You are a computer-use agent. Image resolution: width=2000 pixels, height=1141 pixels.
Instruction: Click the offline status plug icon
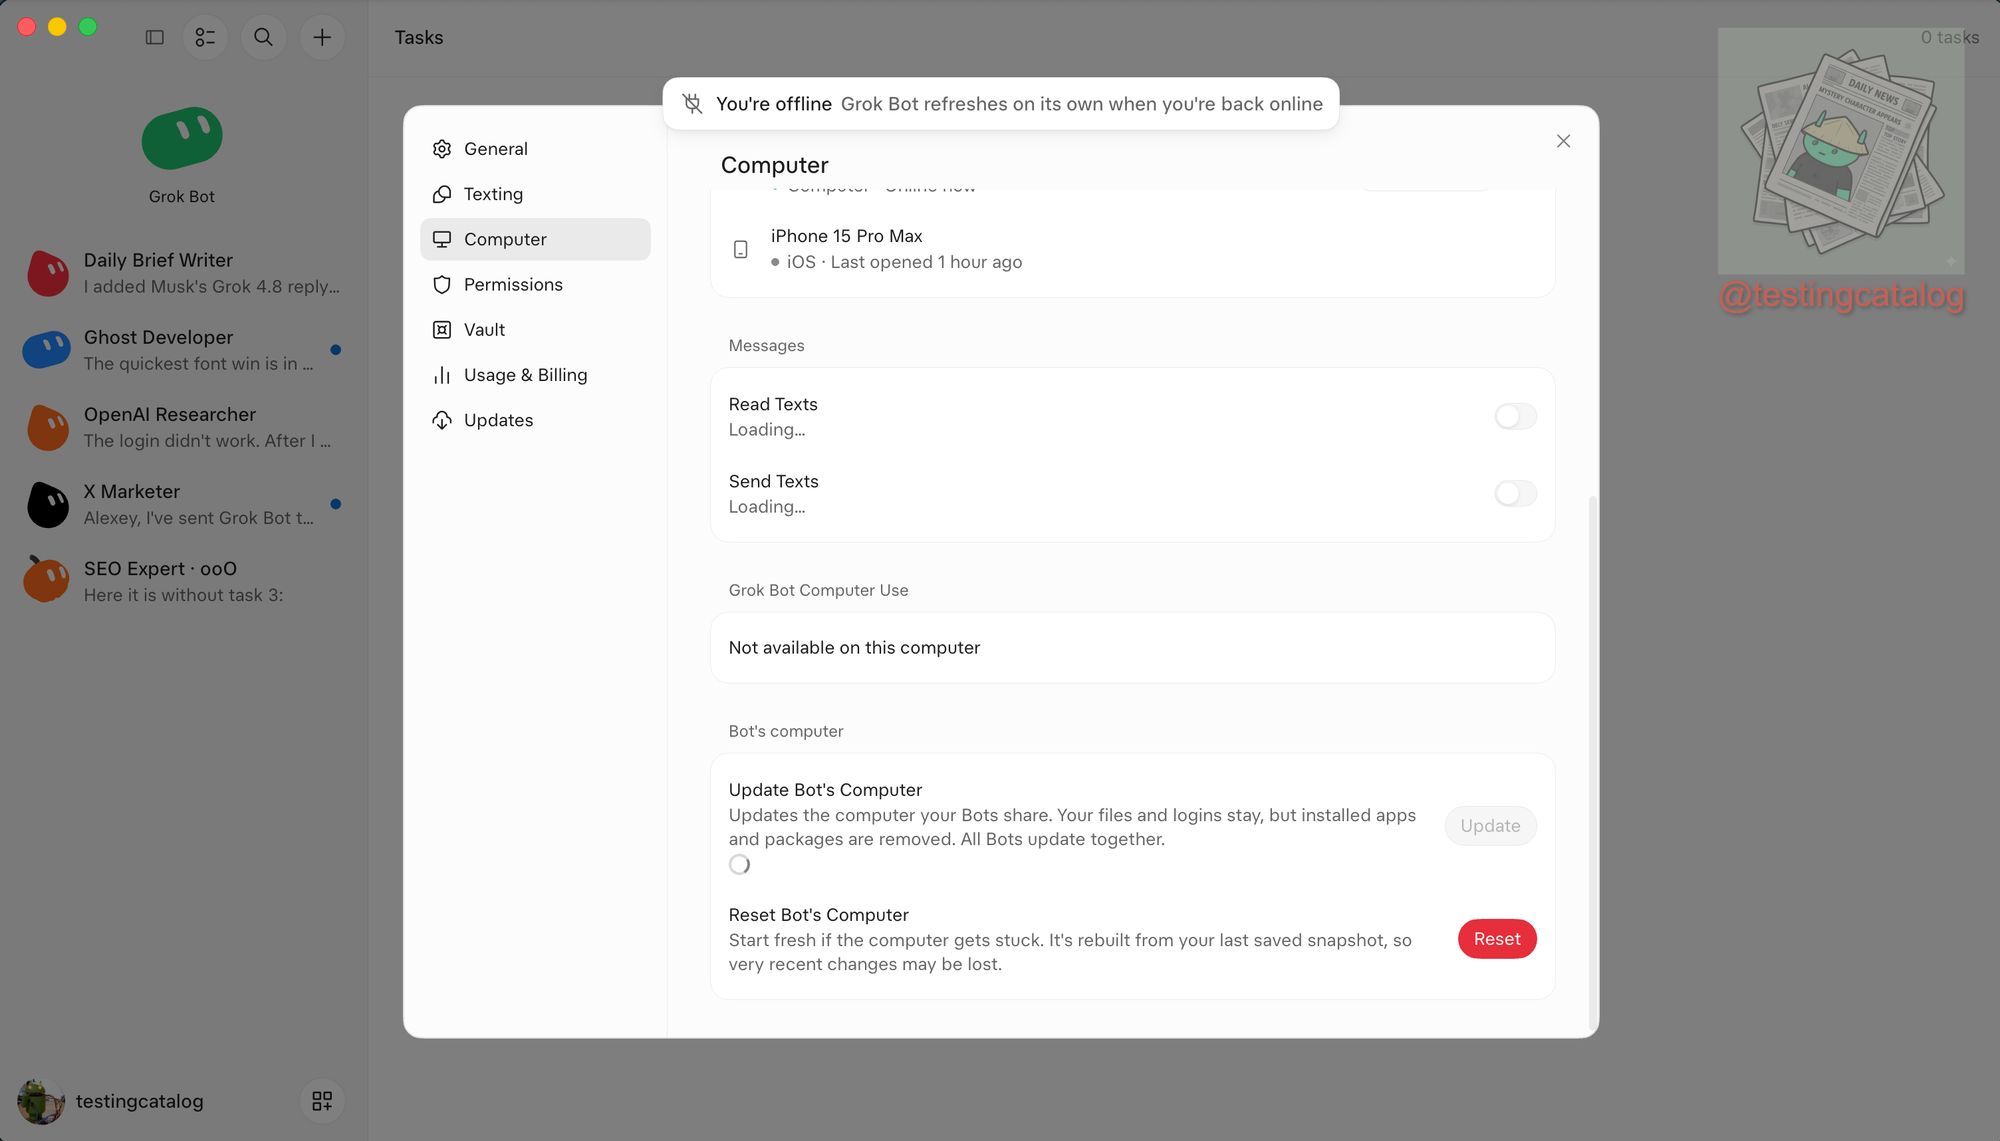click(x=692, y=103)
